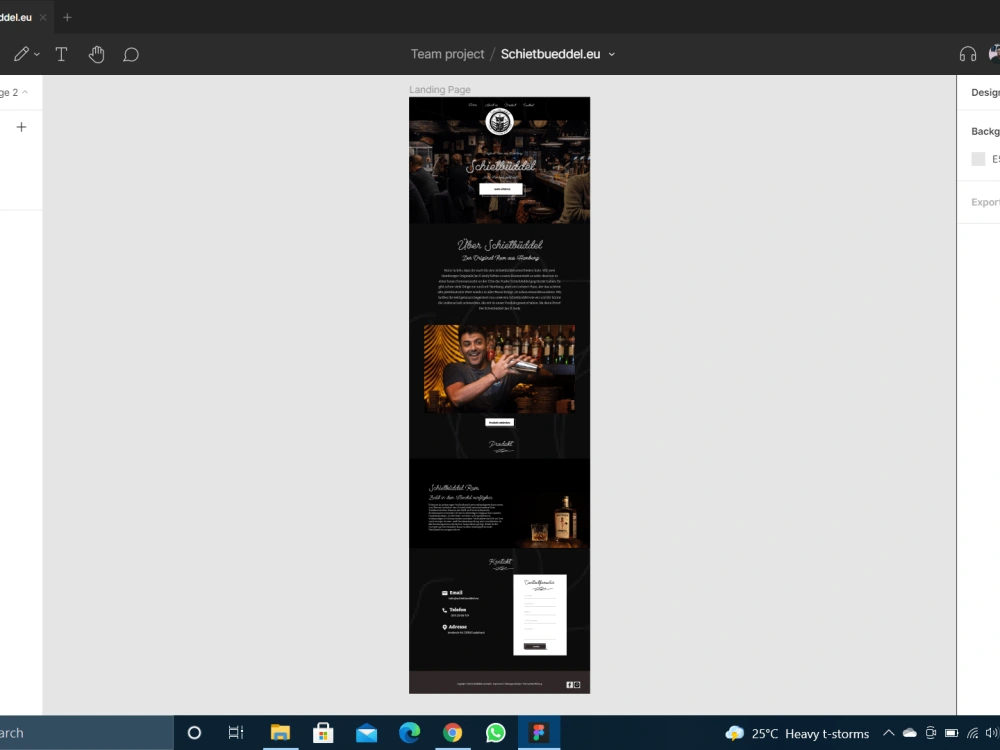Open a new tab with the plus button
The width and height of the screenshot is (1000, 750).
(67, 17)
